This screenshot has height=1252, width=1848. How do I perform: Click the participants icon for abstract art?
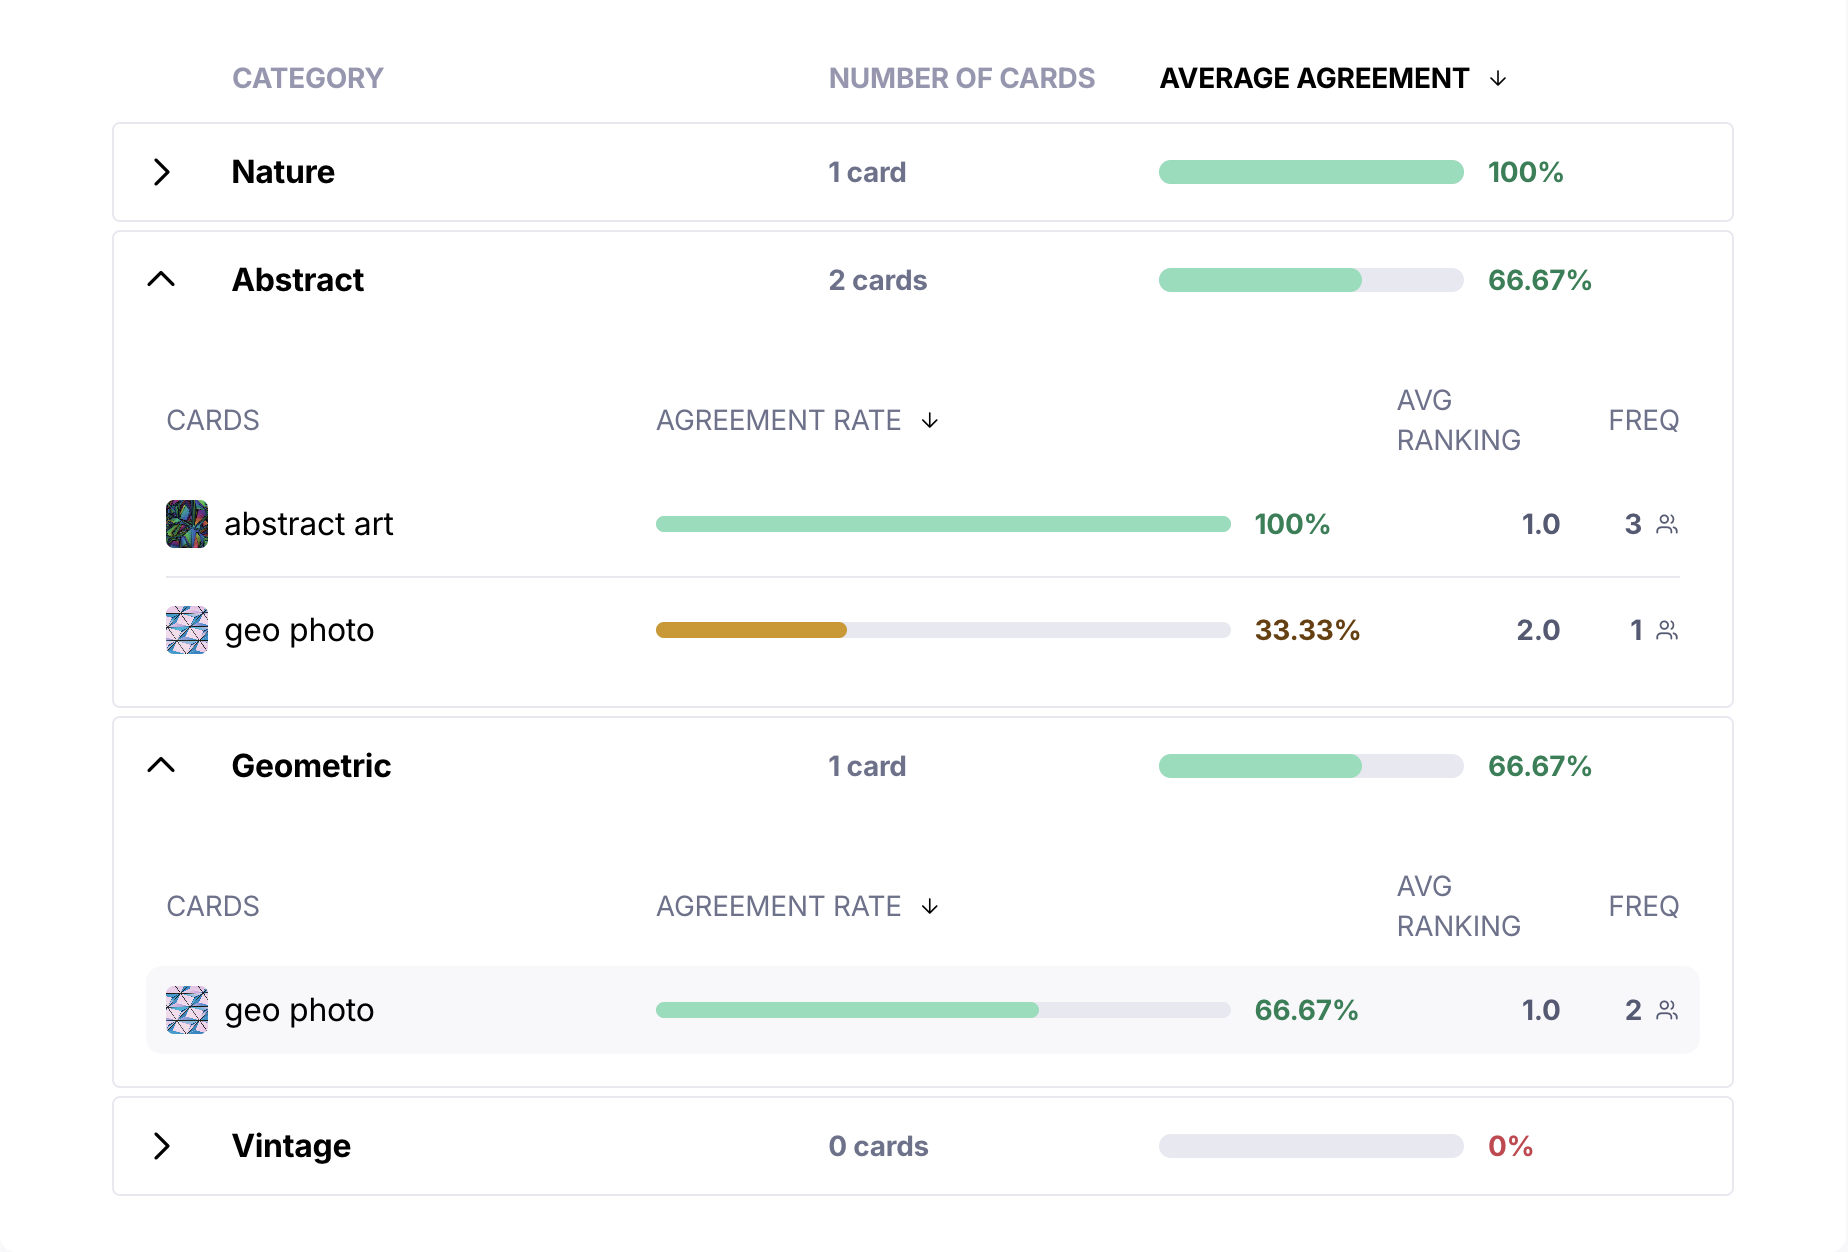(1667, 524)
